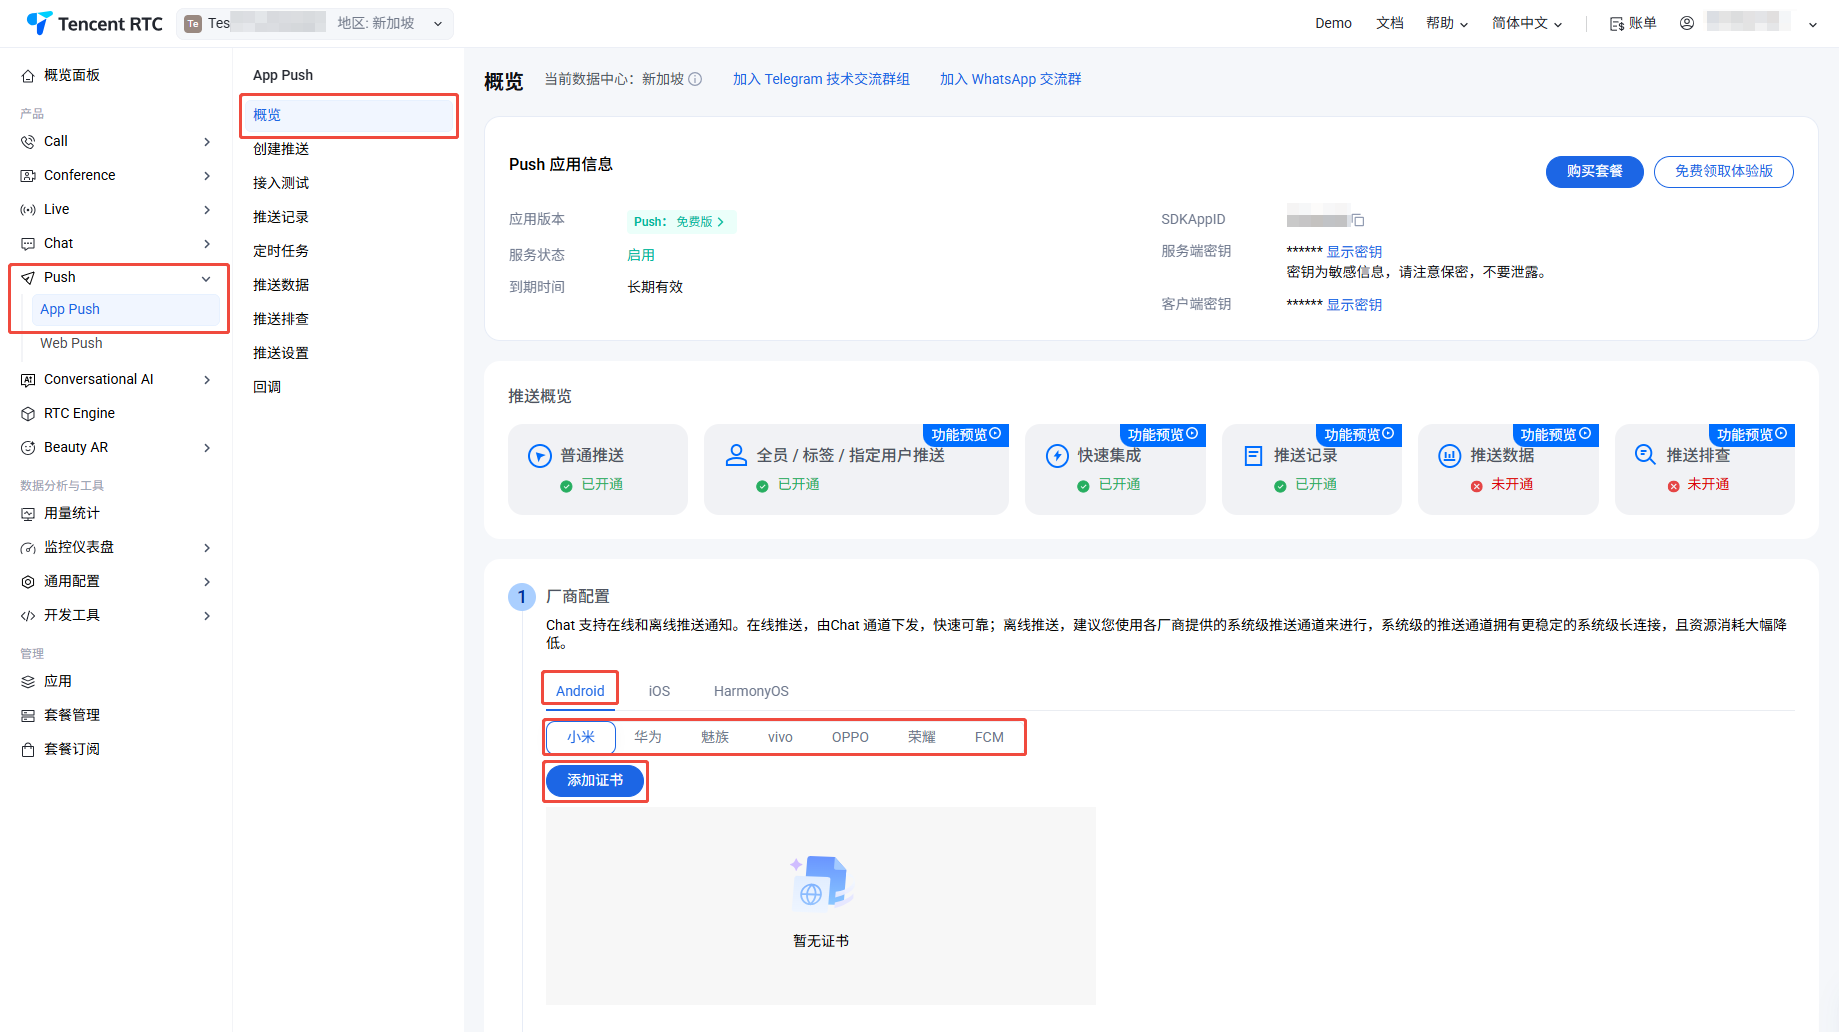Viewport: 1839px width, 1032px height.
Task: Click the user account avatar icon
Action: point(1687,23)
